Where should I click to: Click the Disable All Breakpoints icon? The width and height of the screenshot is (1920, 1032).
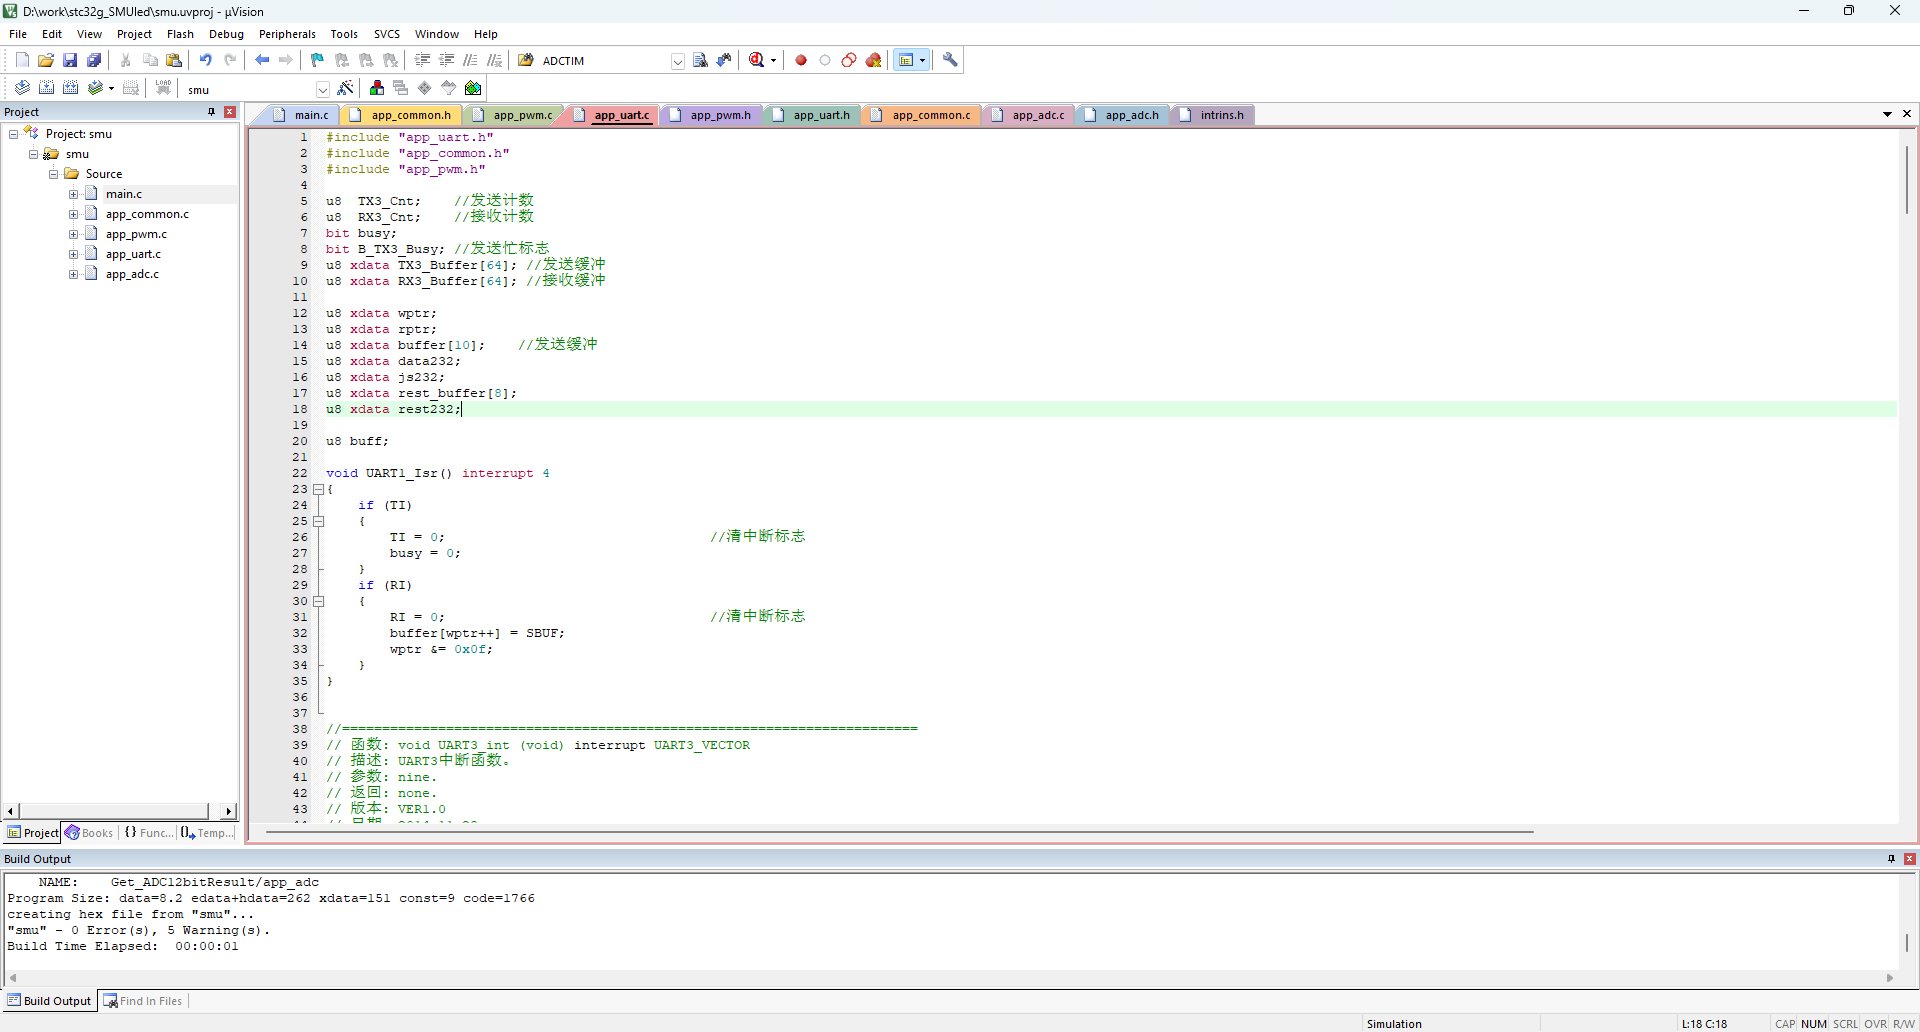(849, 60)
